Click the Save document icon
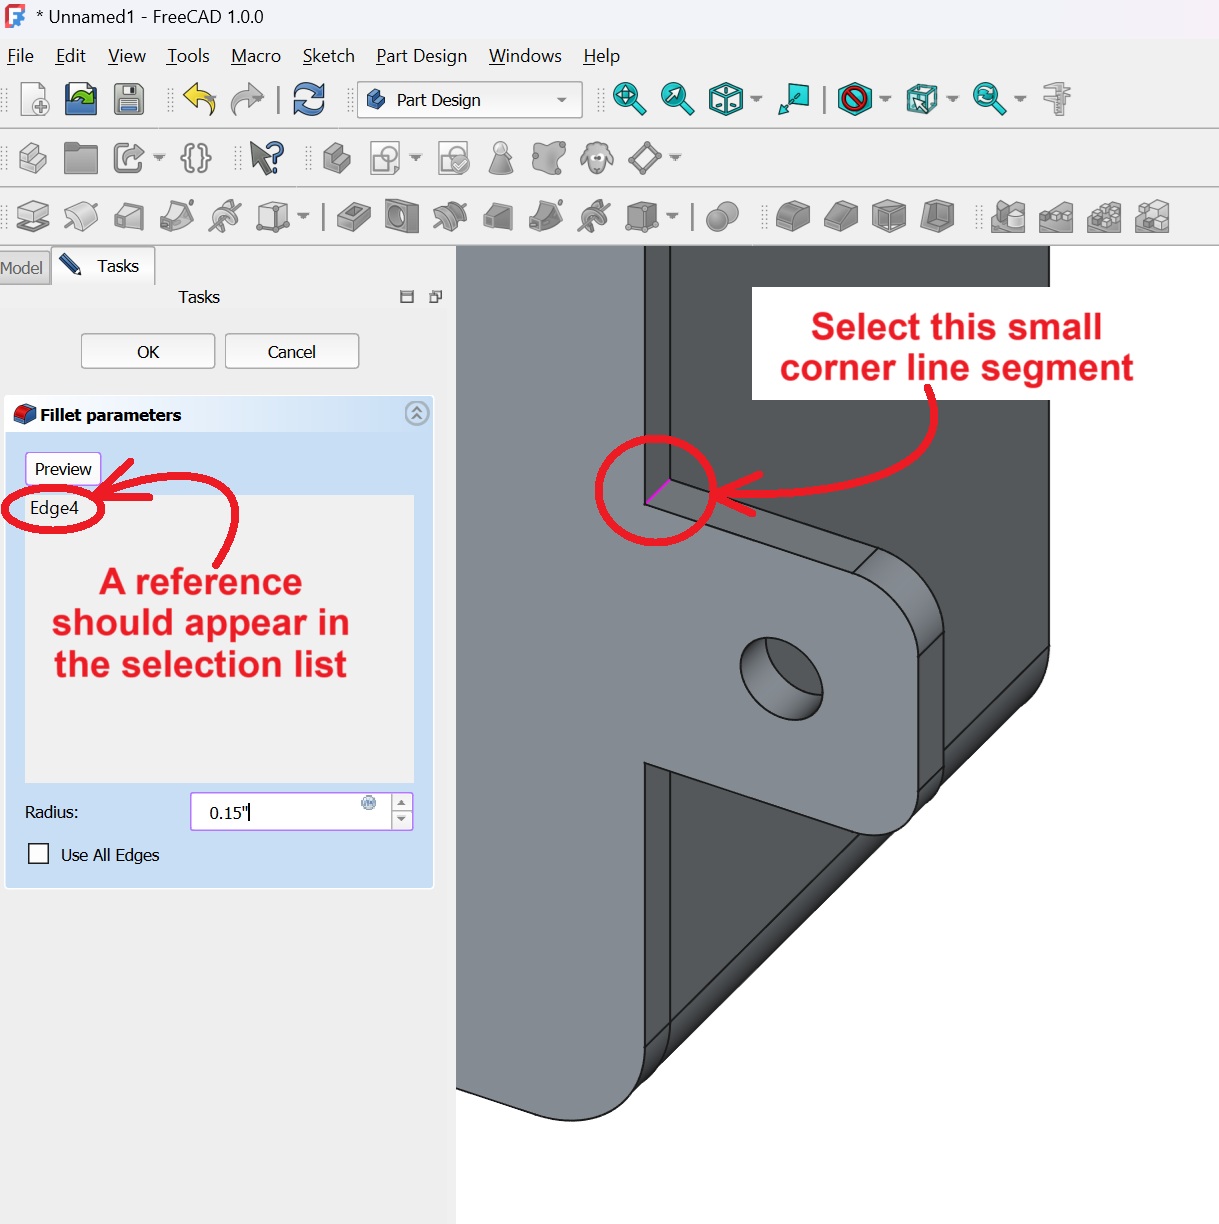The width and height of the screenshot is (1219, 1224). pos(129,100)
